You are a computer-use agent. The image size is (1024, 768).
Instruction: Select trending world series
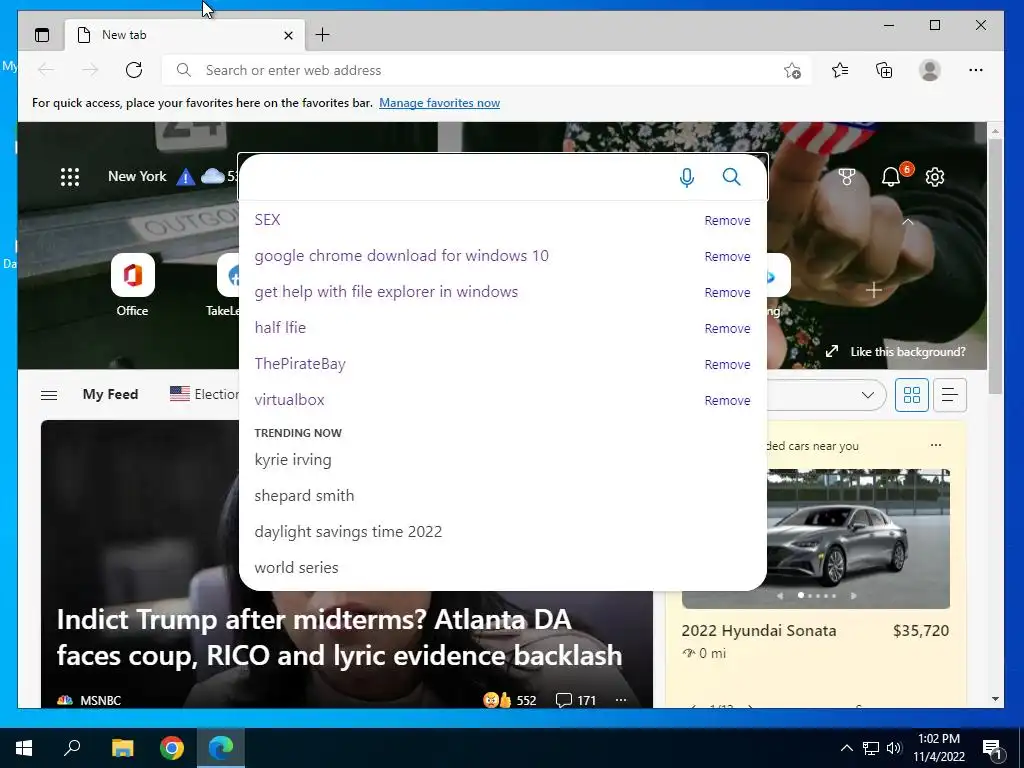click(x=296, y=568)
